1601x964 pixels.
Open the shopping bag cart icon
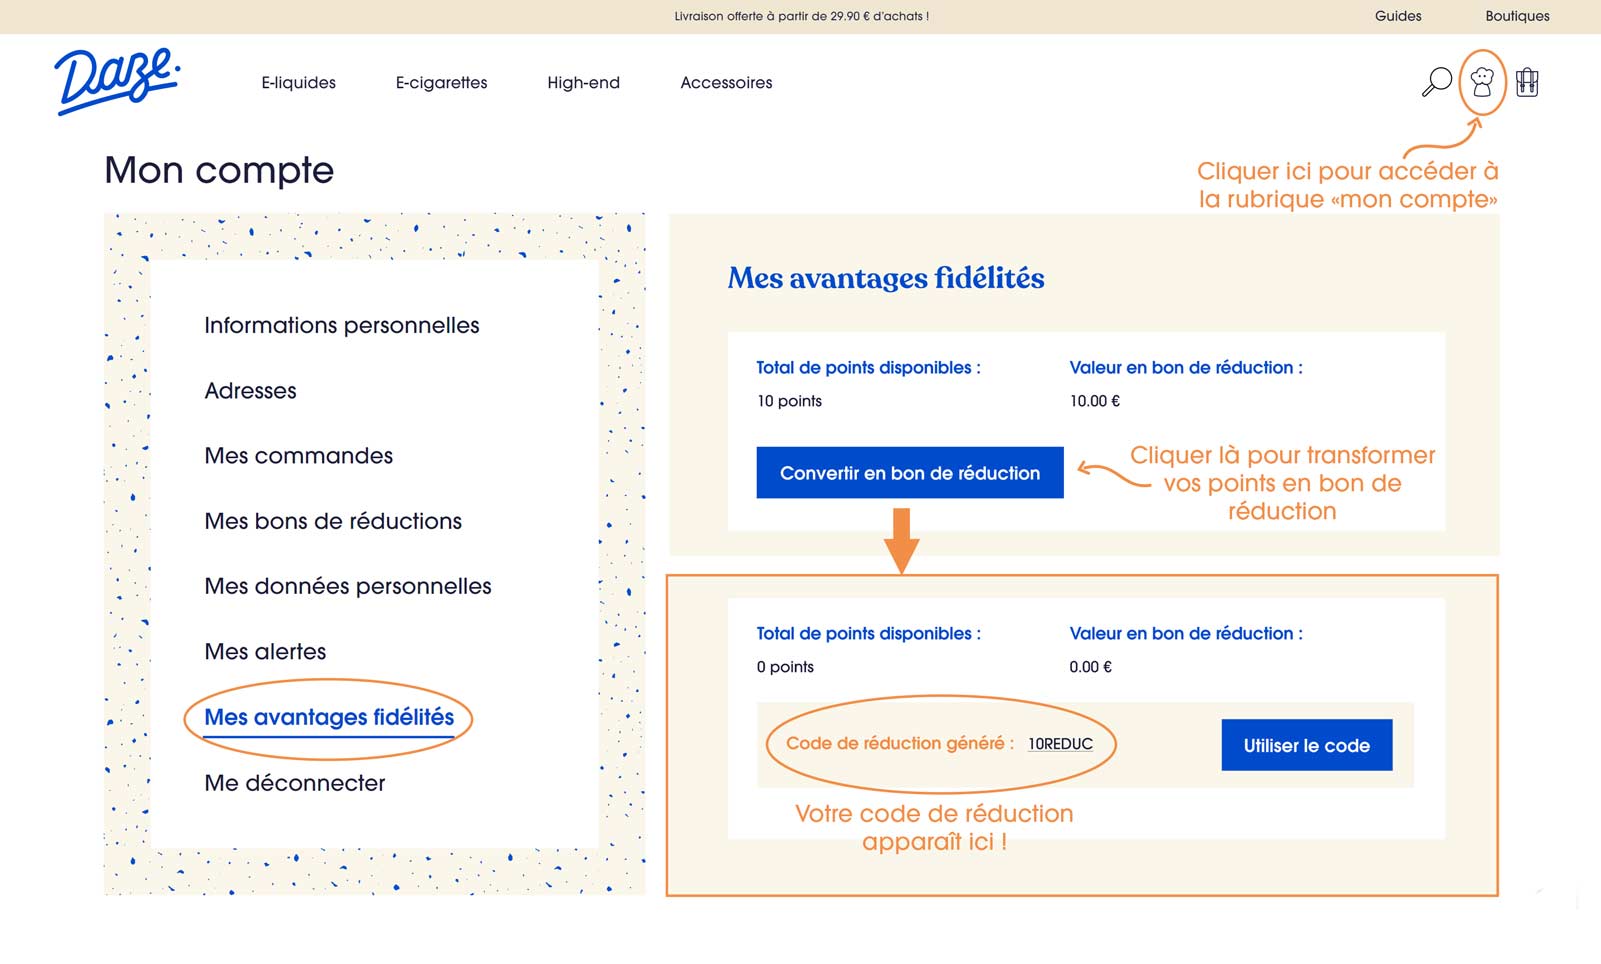[x=1527, y=82]
